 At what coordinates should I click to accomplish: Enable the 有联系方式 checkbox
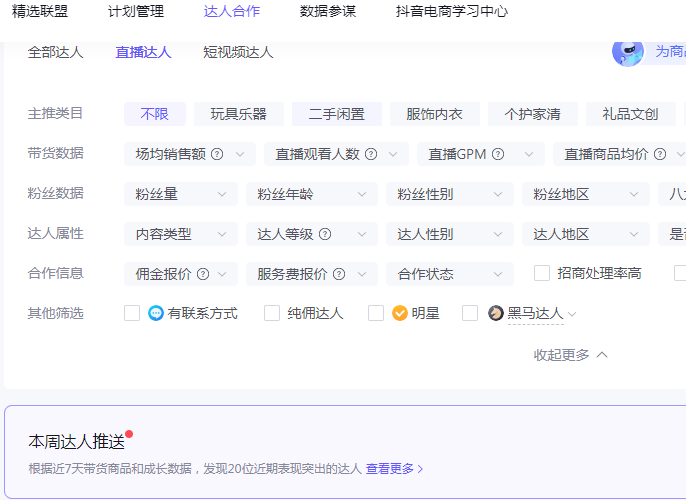(132, 313)
